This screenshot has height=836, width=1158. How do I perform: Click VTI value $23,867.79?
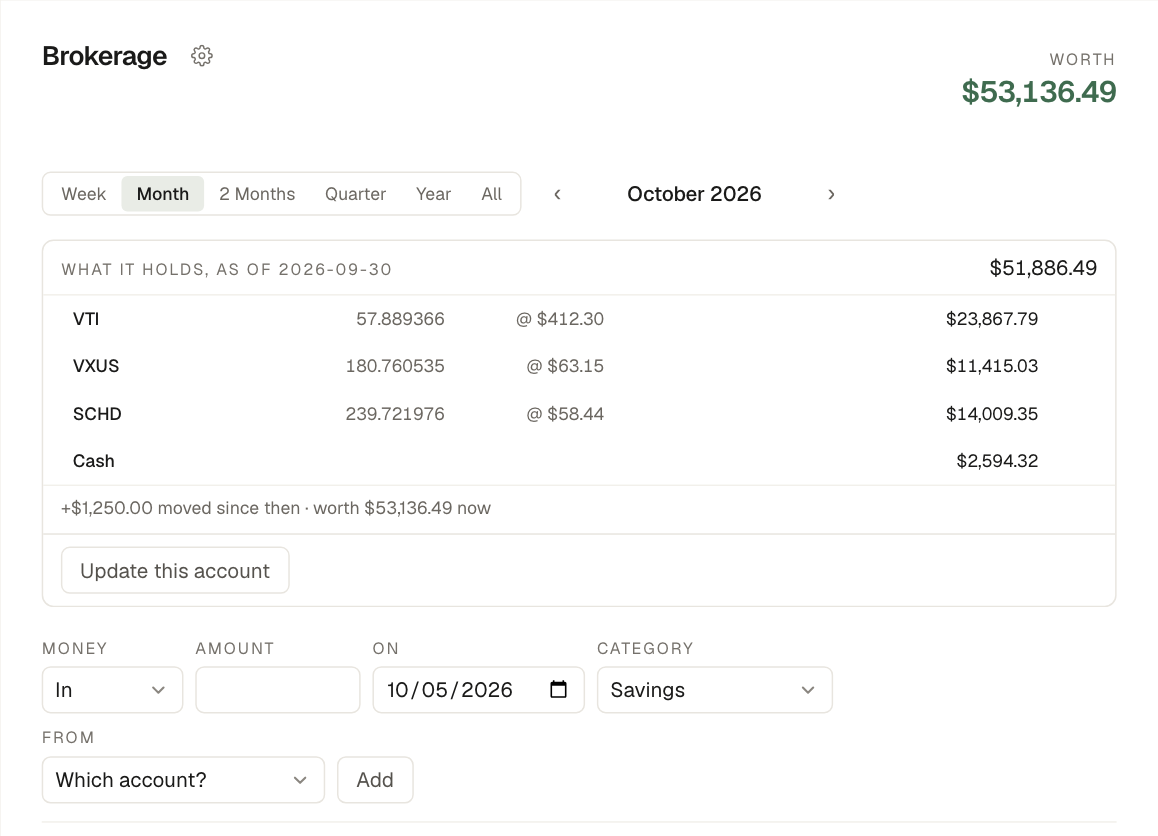coord(992,319)
